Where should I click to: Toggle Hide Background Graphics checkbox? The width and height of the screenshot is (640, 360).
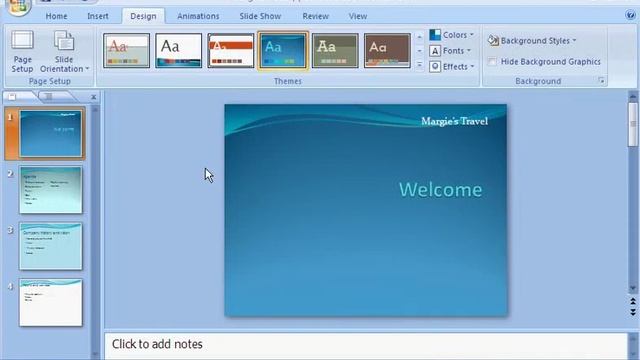pos(492,62)
